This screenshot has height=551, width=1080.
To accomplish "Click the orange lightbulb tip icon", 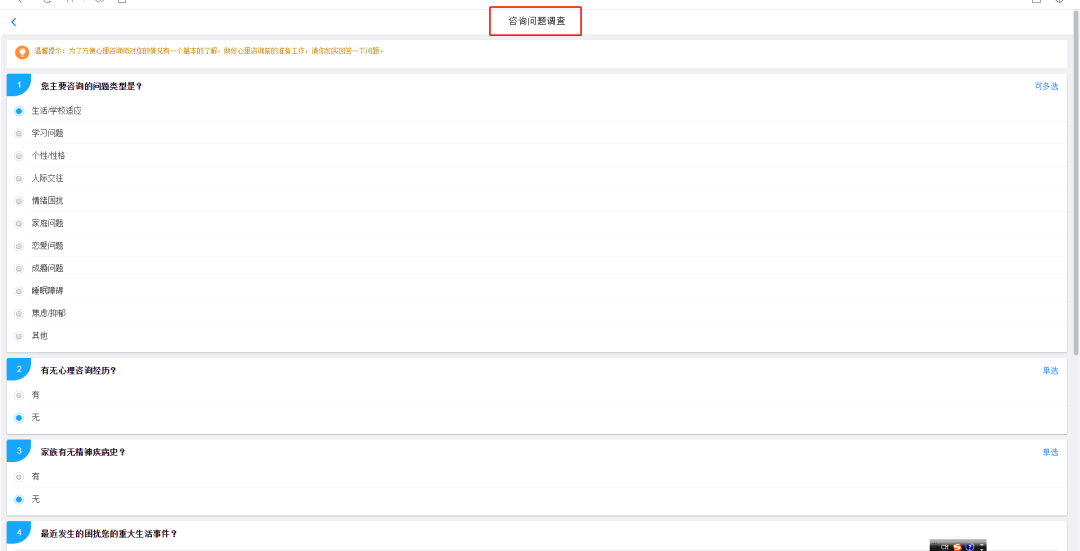I will [x=22, y=52].
